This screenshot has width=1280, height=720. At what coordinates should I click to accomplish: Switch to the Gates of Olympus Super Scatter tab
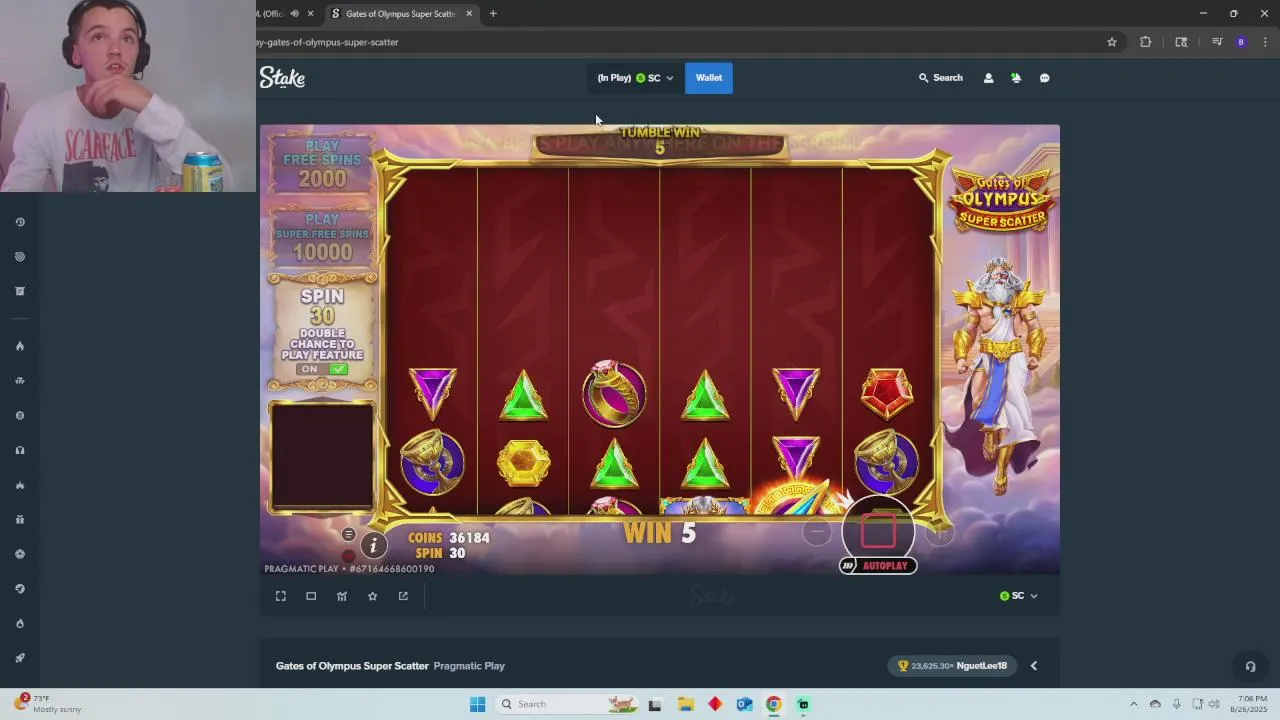click(x=400, y=14)
